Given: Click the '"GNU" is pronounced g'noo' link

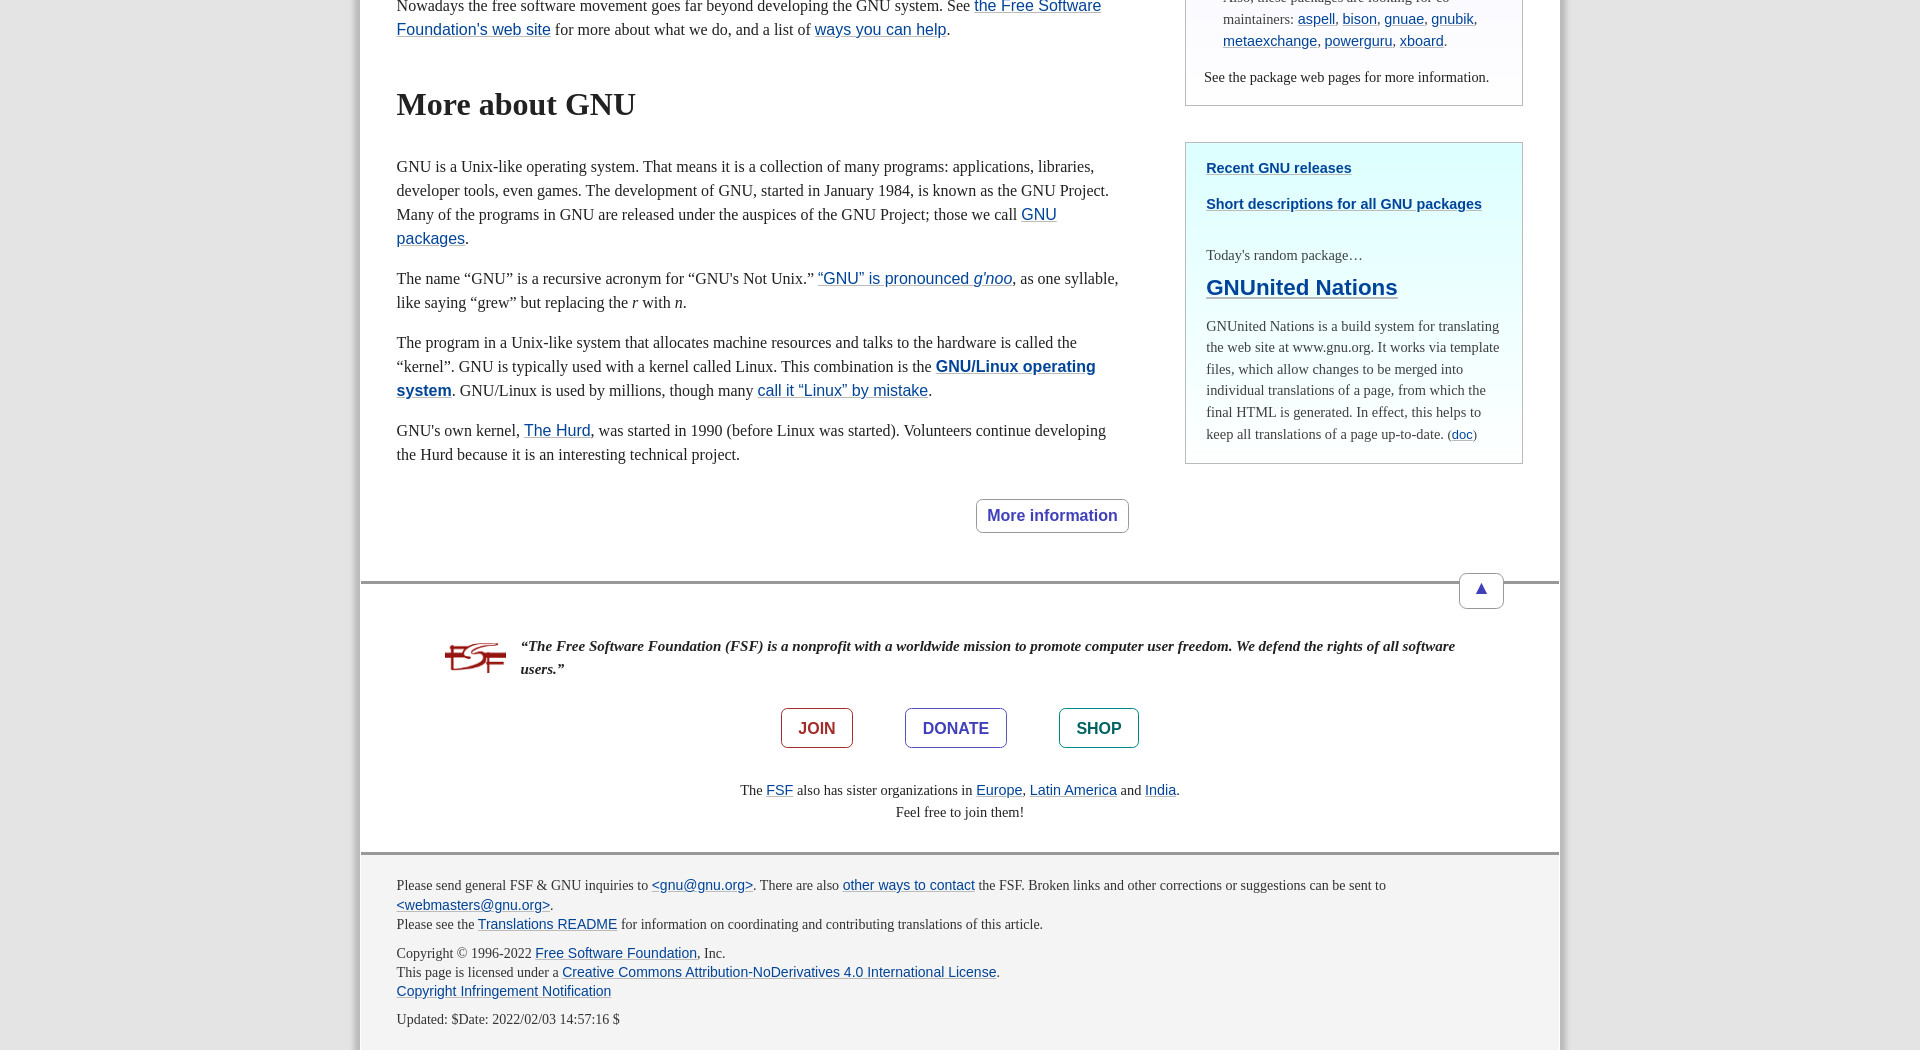Looking at the screenshot, I should 915,279.
